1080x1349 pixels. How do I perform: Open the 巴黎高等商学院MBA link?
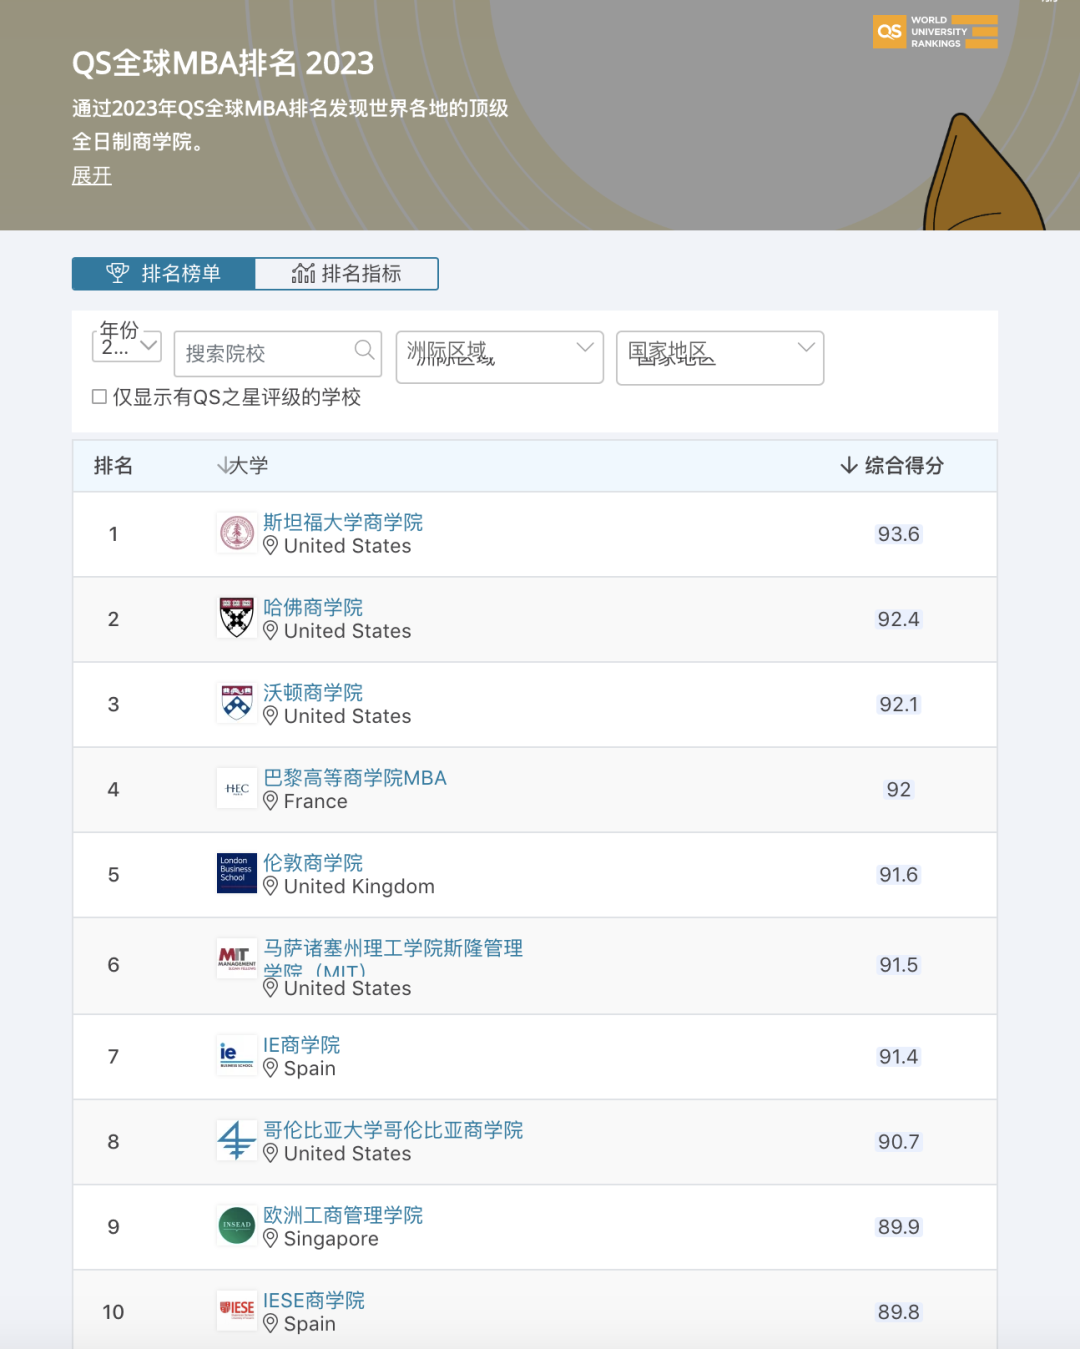(x=354, y=777)
